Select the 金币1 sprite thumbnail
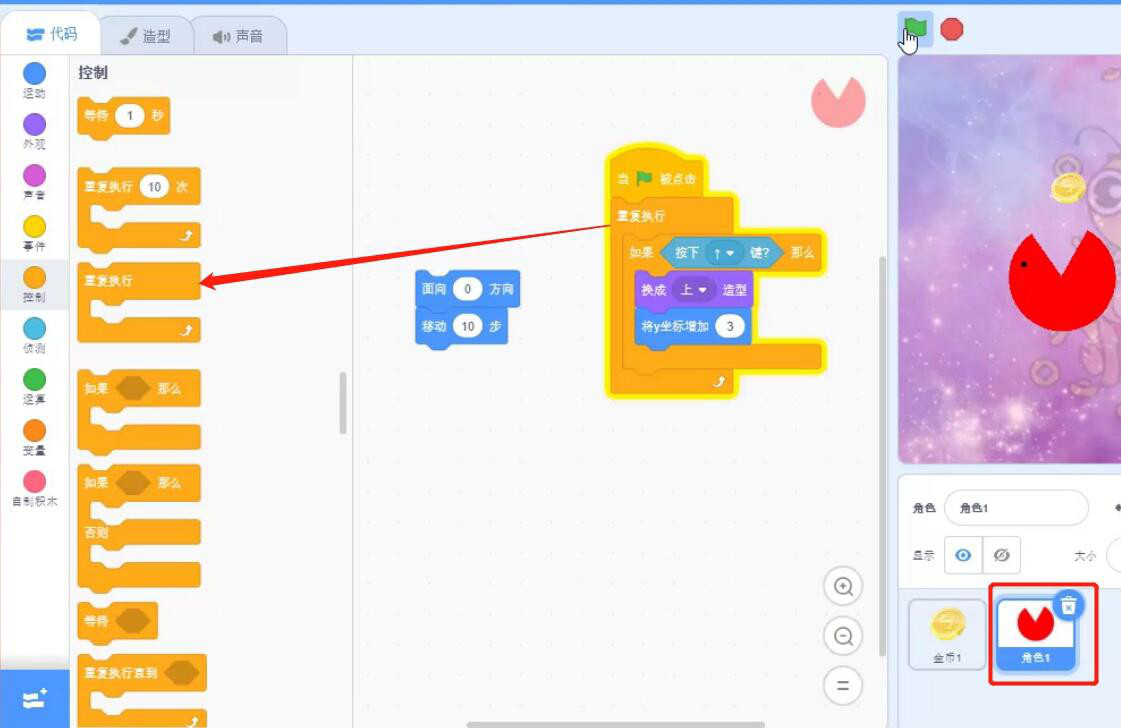This screenshot has height=728, width=1121. pos(946,631)
